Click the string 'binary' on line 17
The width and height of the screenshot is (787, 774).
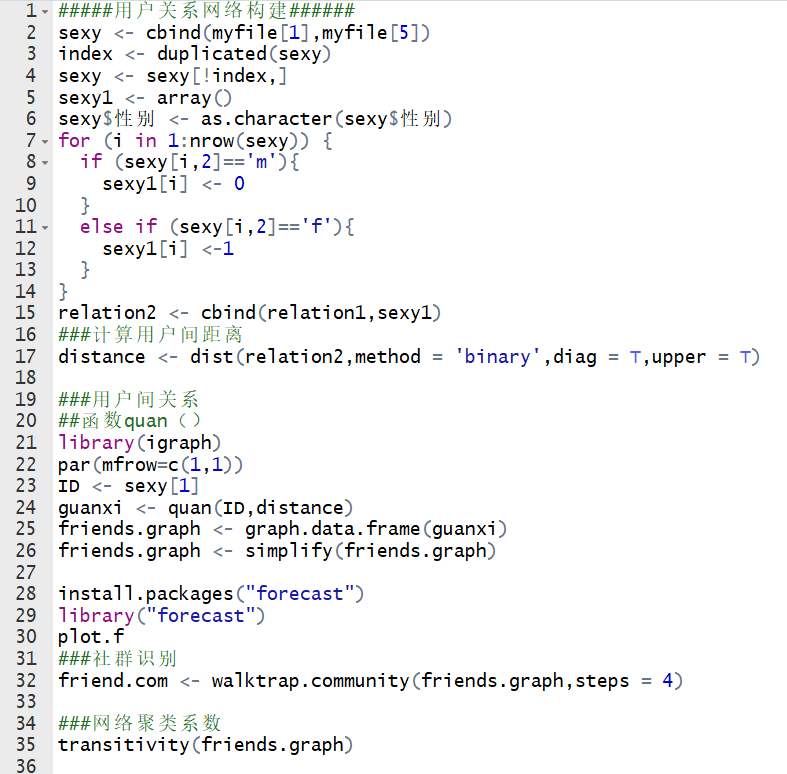pos(497,357)
